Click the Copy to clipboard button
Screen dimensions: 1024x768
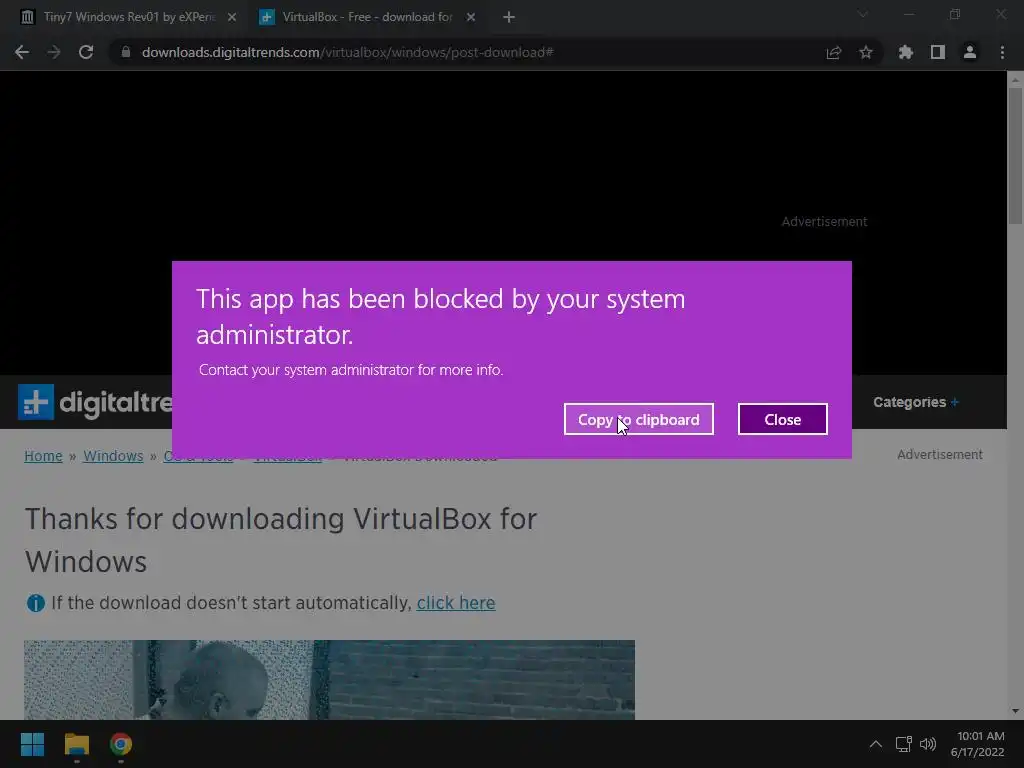click(x=639, y=419)
